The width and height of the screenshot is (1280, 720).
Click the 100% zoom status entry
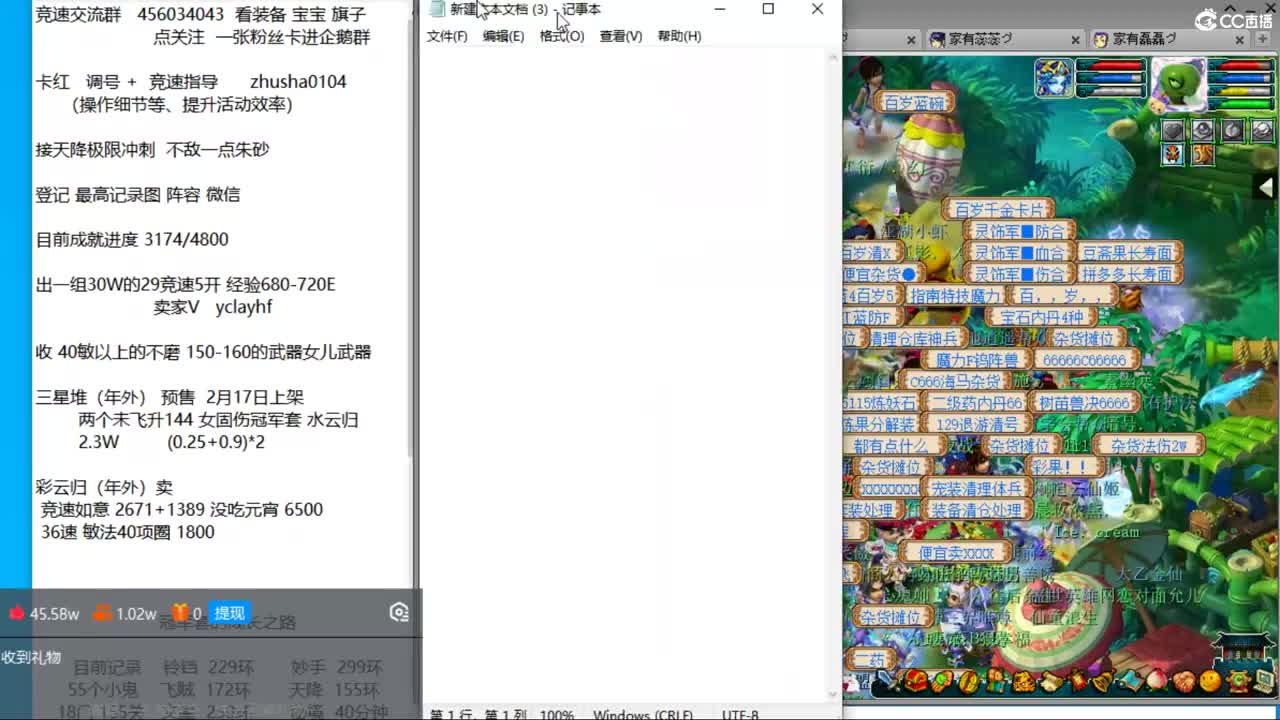[x=556, y=714]
